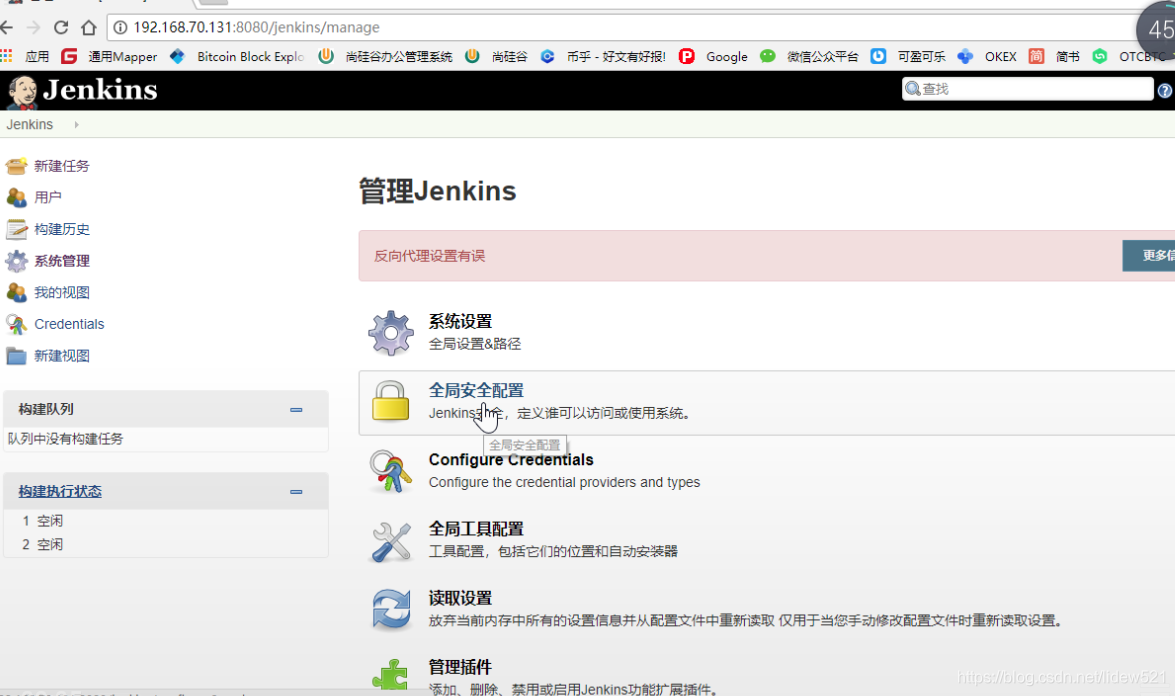1175x696 pixels.
Task: Click the 新建任务 icon in sidebar
Action: (16, 166)
